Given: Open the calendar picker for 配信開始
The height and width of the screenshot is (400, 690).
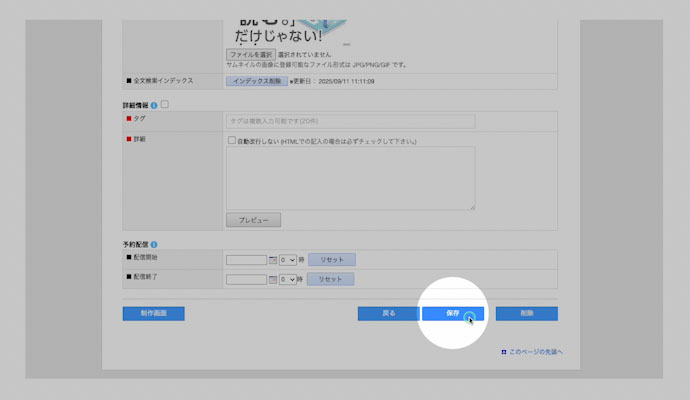Looking at the screenshot, I should 273,260.
